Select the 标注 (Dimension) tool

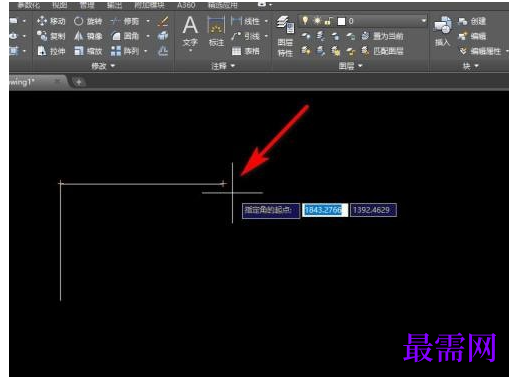pos(216,32)
